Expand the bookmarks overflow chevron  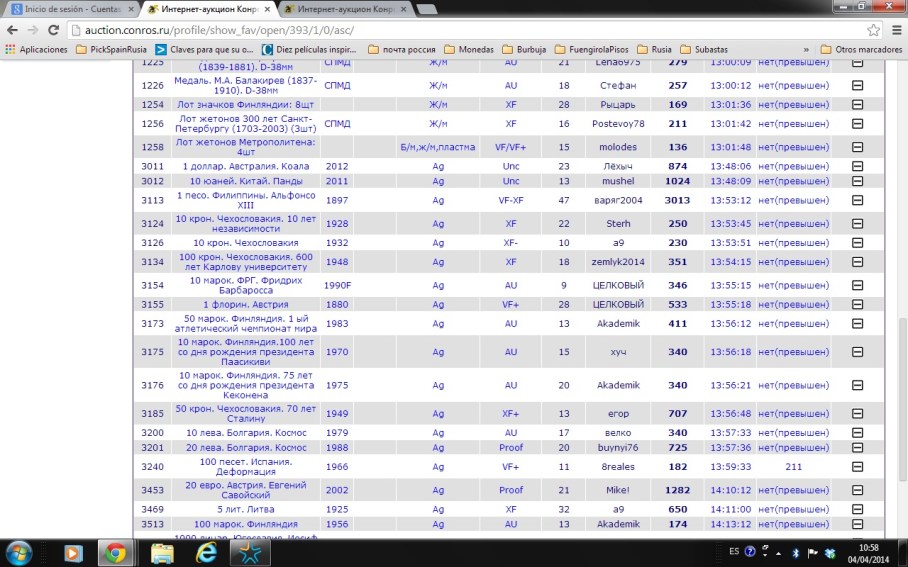806,49
